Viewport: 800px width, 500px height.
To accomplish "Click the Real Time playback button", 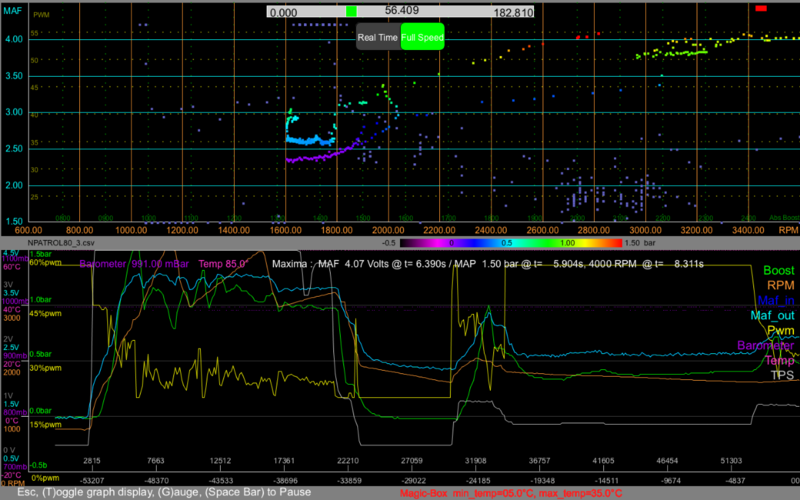I will [x=377, y=36].
